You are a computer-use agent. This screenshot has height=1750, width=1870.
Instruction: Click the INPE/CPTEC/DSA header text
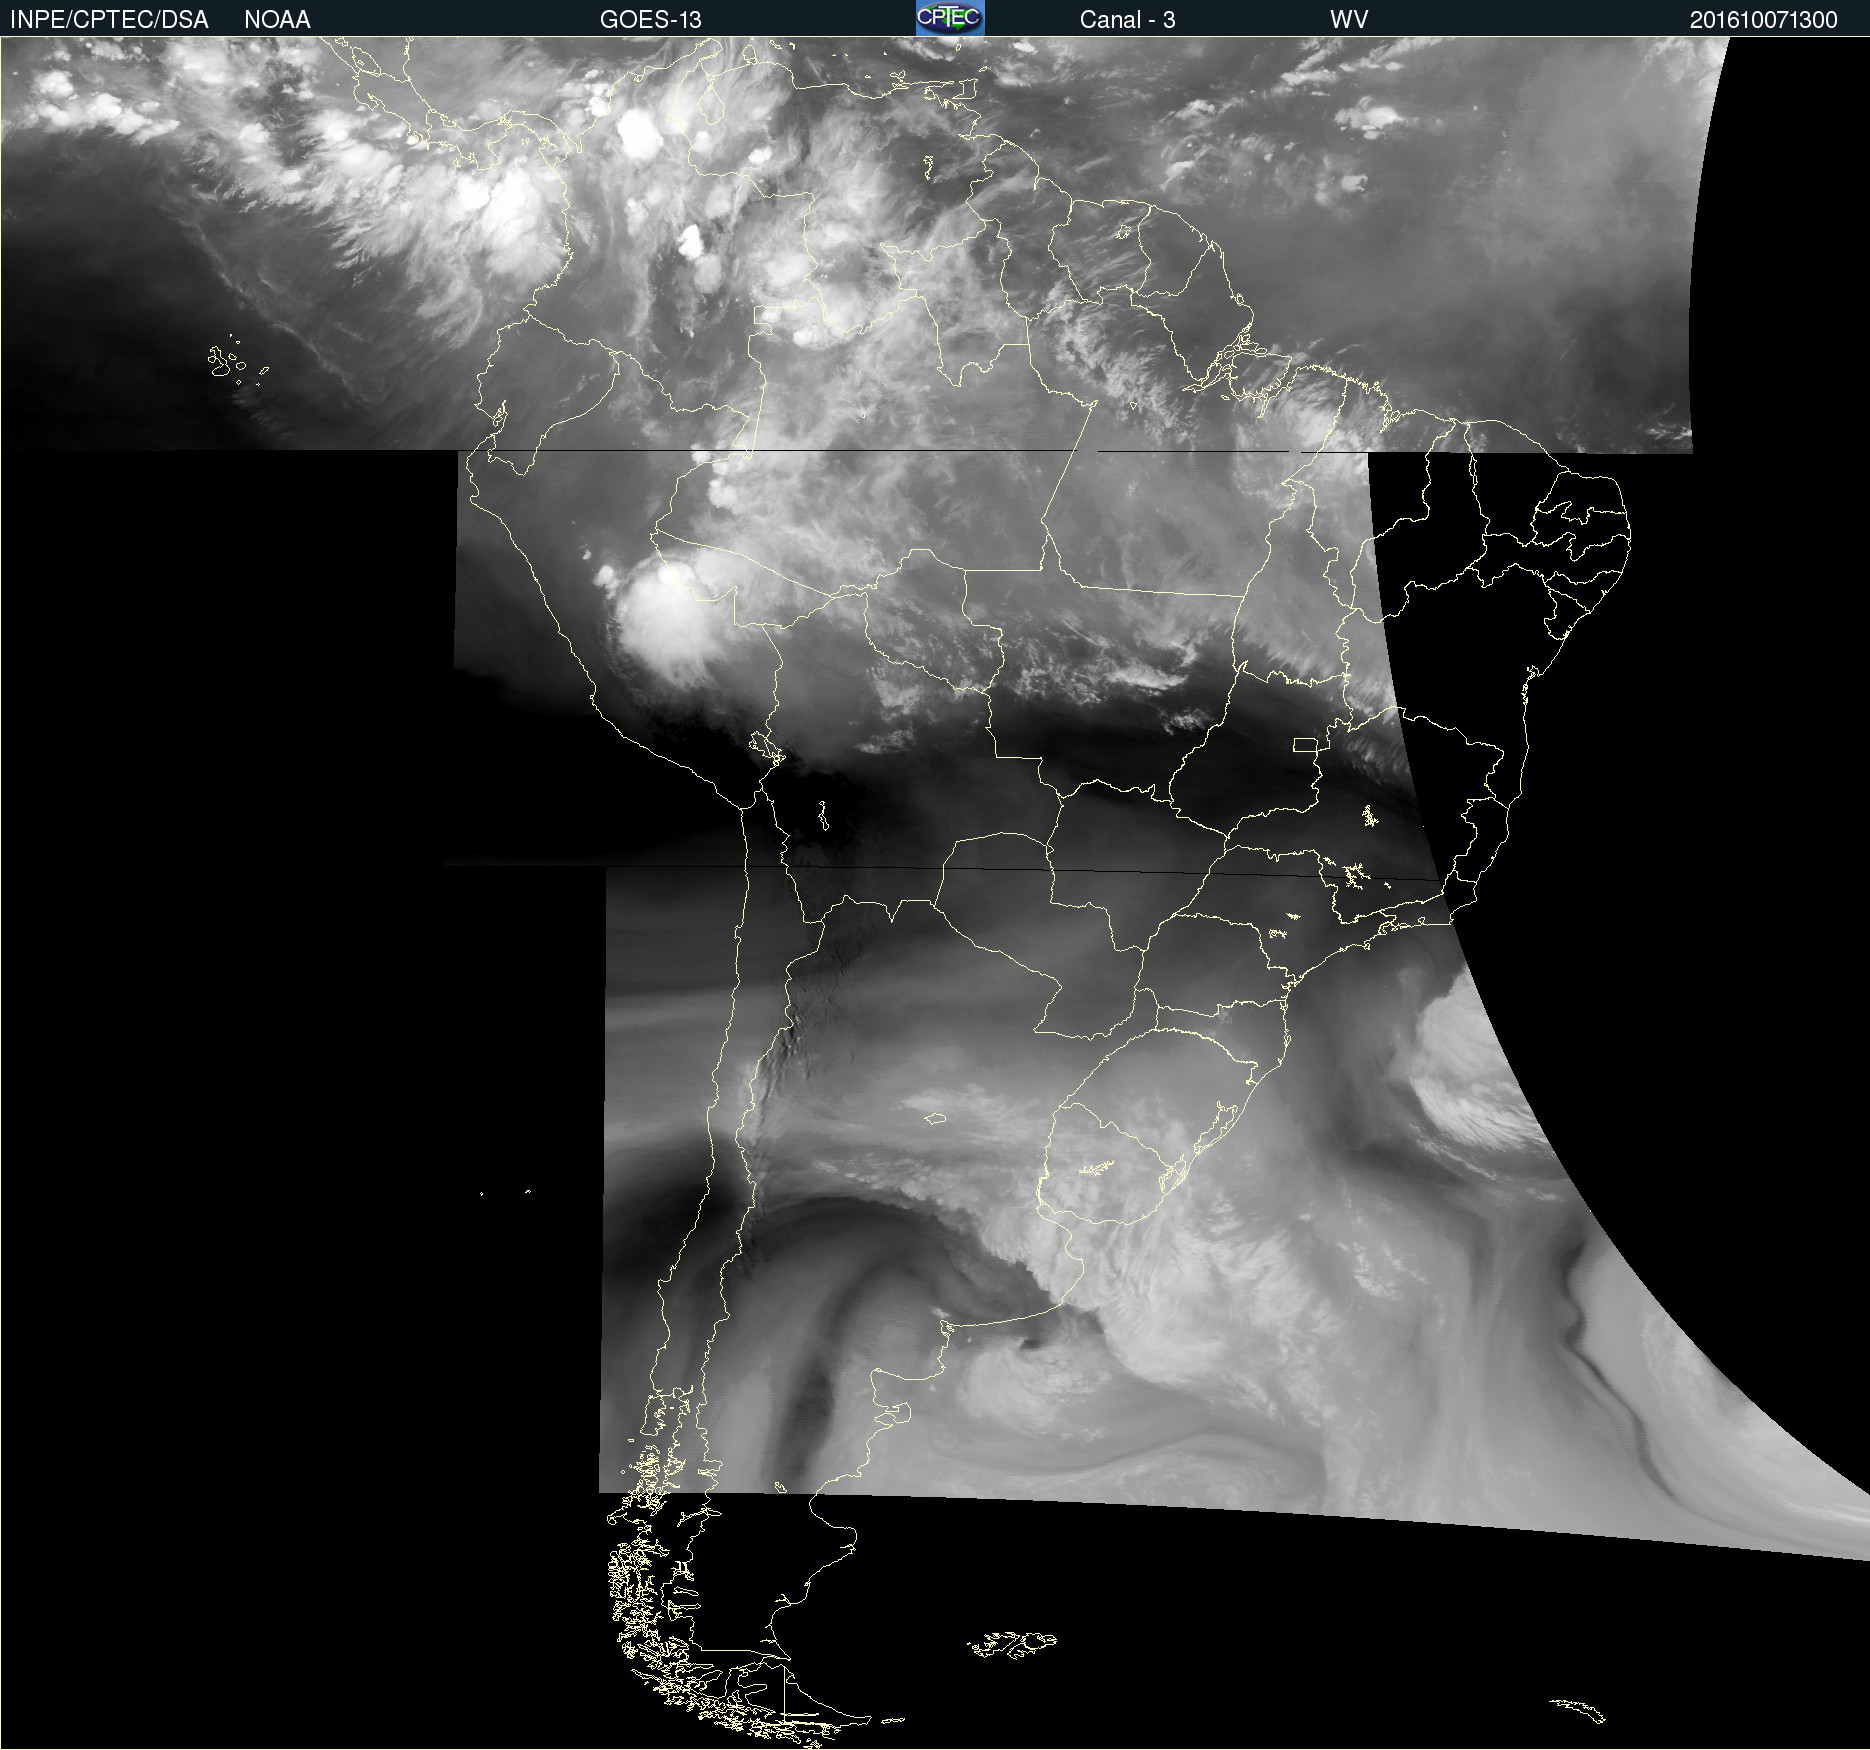[x=109, y=20]
